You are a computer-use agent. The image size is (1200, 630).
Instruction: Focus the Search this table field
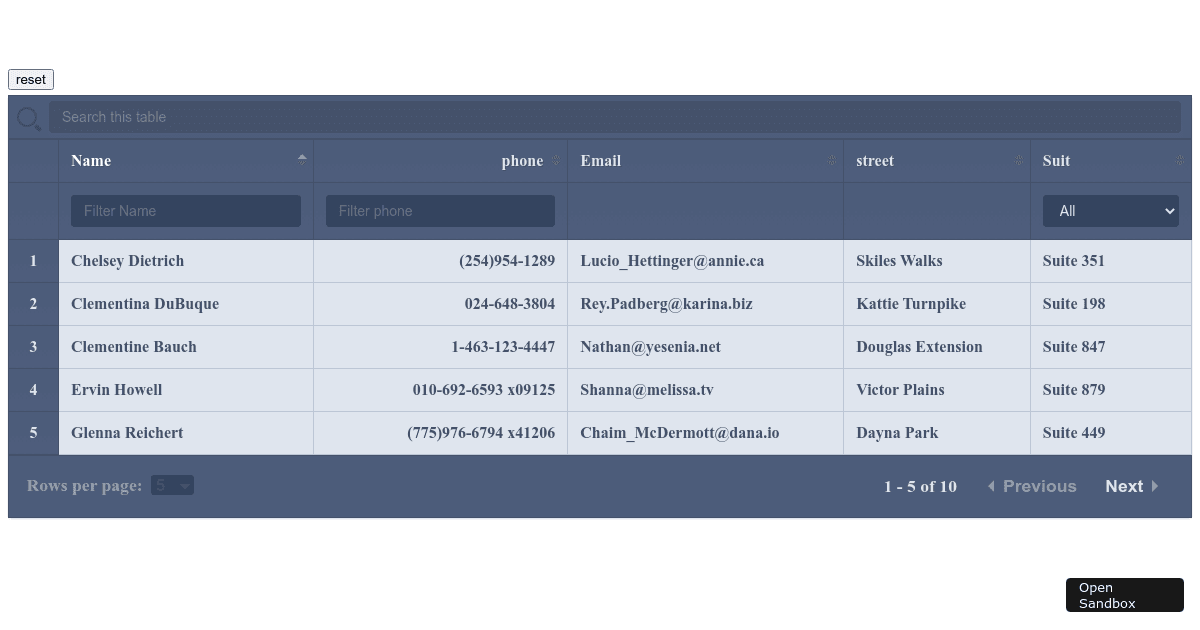614,117
